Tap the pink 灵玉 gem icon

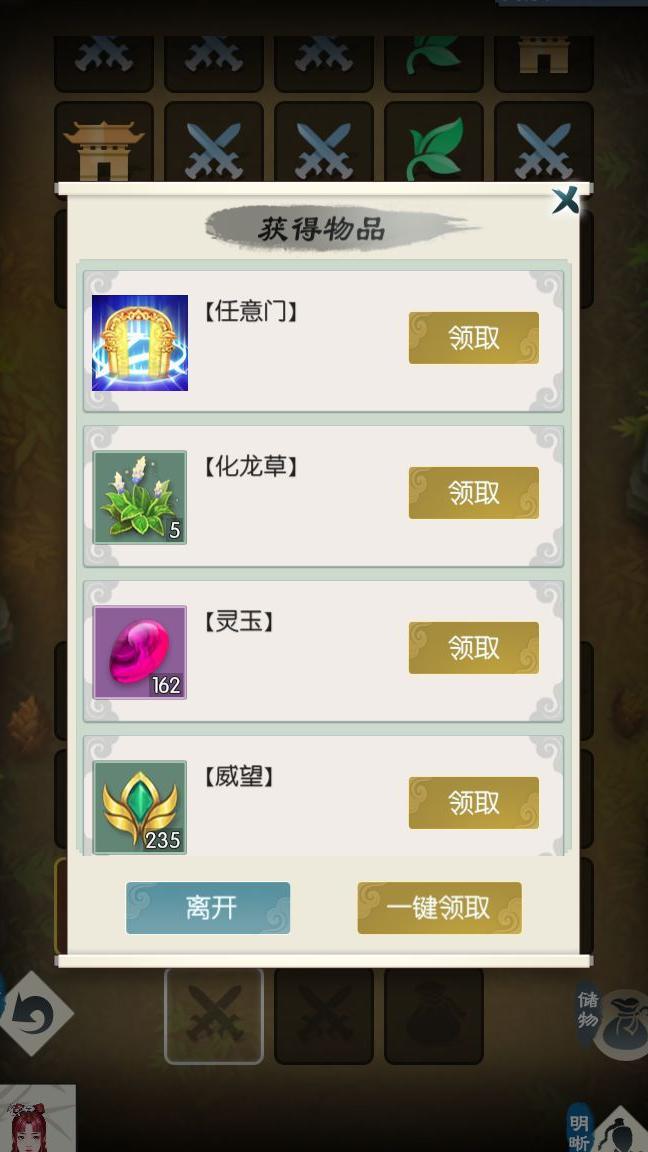point(140,652)
